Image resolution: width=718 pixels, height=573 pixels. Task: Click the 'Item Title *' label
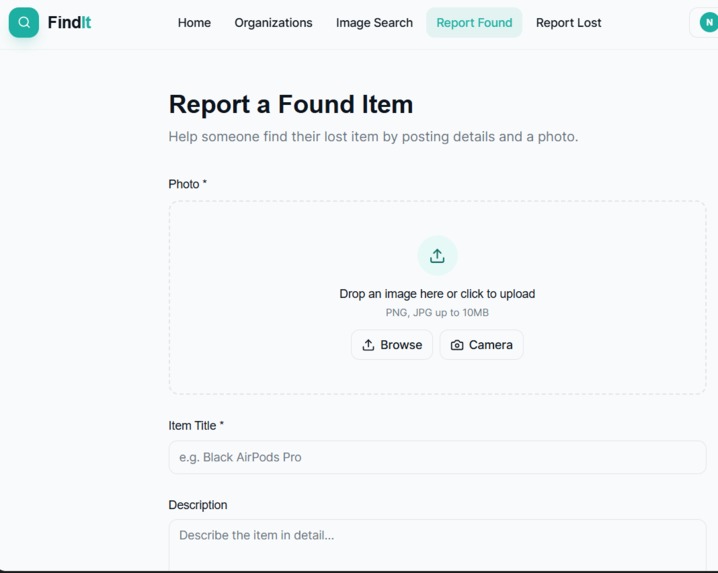196,426
